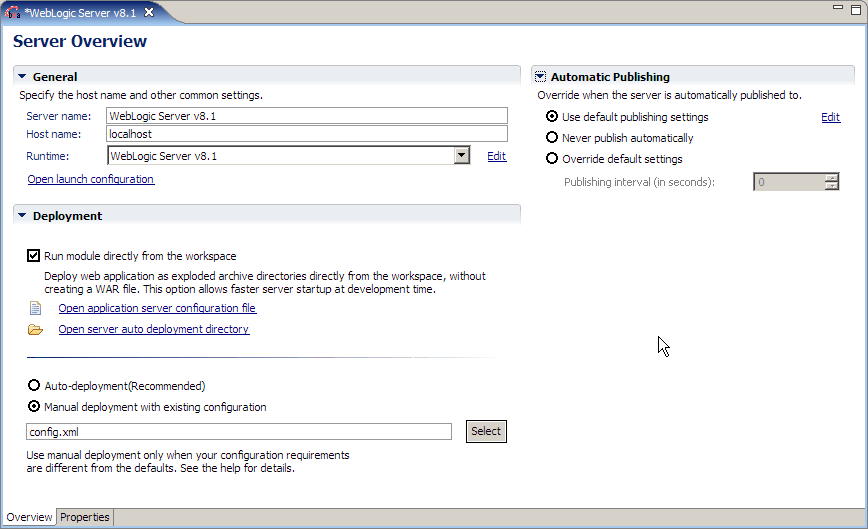Increase publishing interval with up arrow
Image resolution: width=868 pixels, height=529 pixels.
point(831,178)
